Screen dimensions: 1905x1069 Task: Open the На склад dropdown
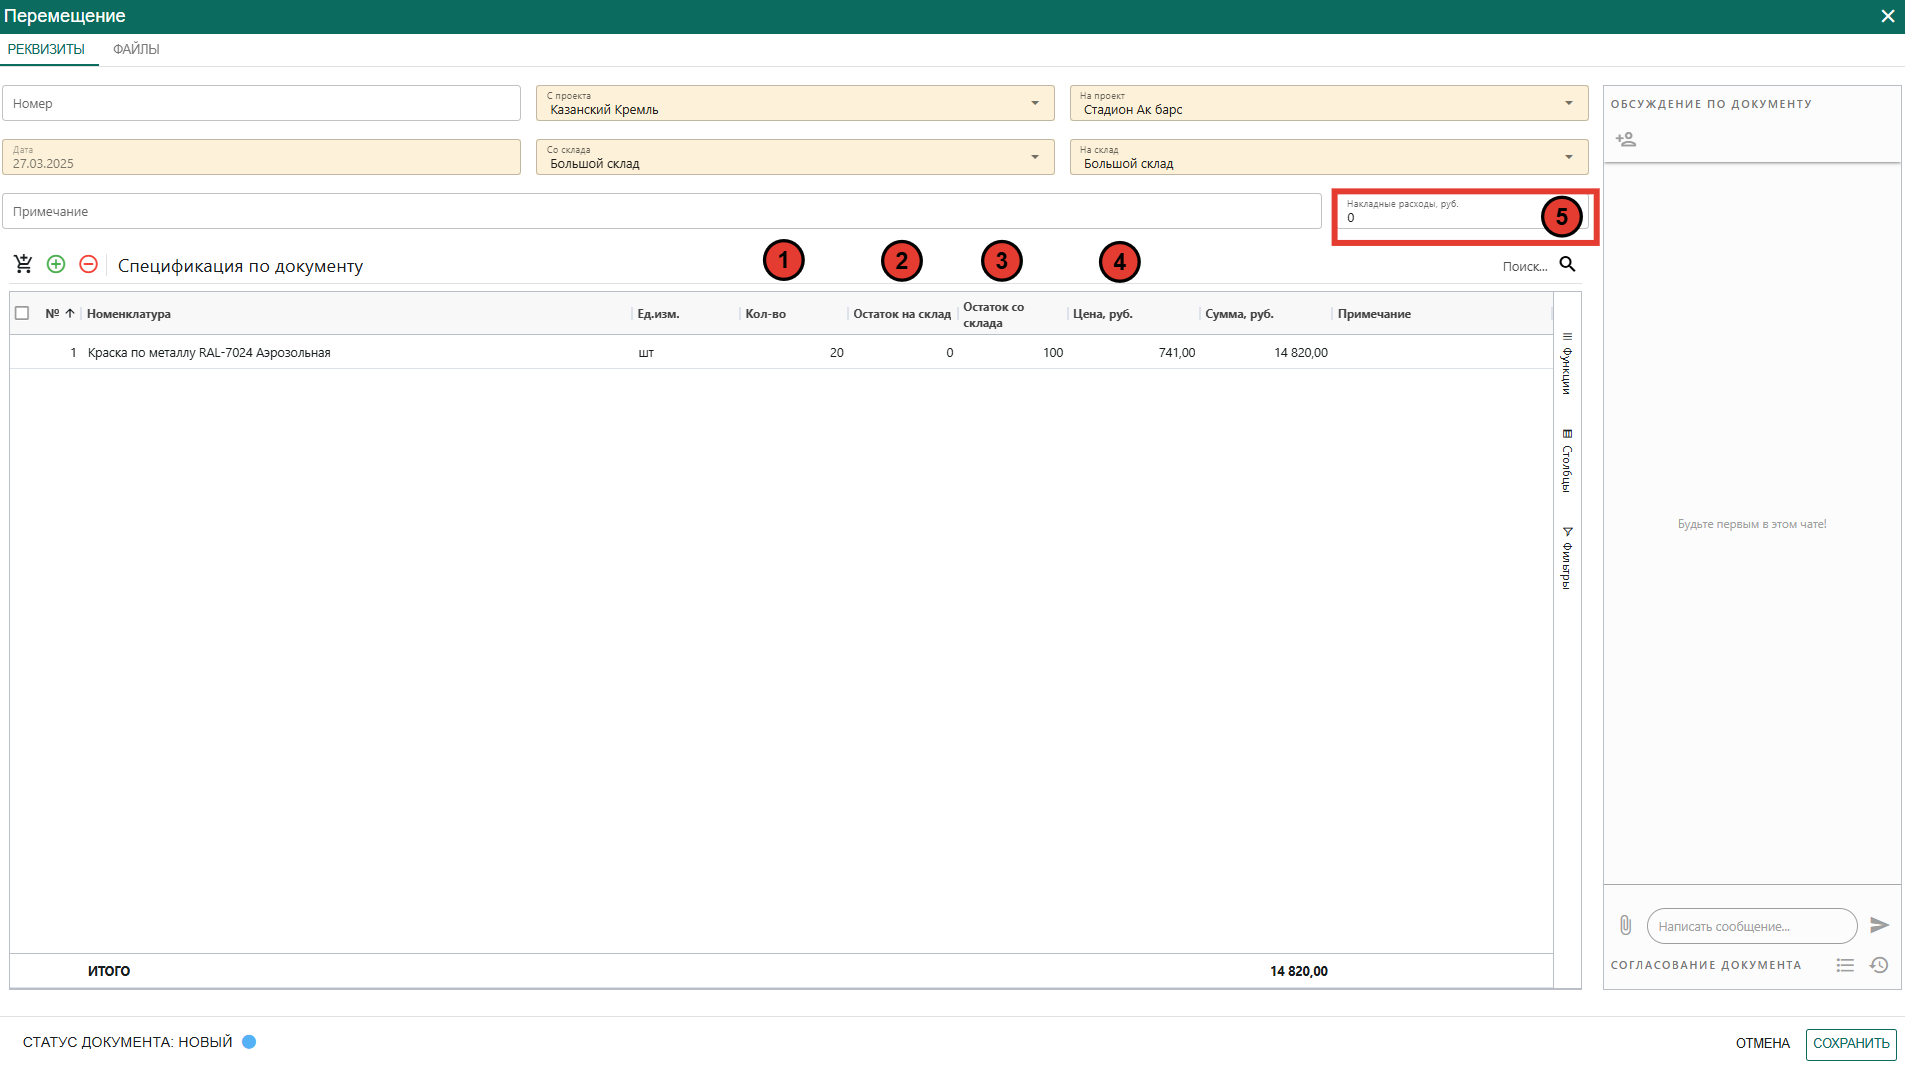1329,157
